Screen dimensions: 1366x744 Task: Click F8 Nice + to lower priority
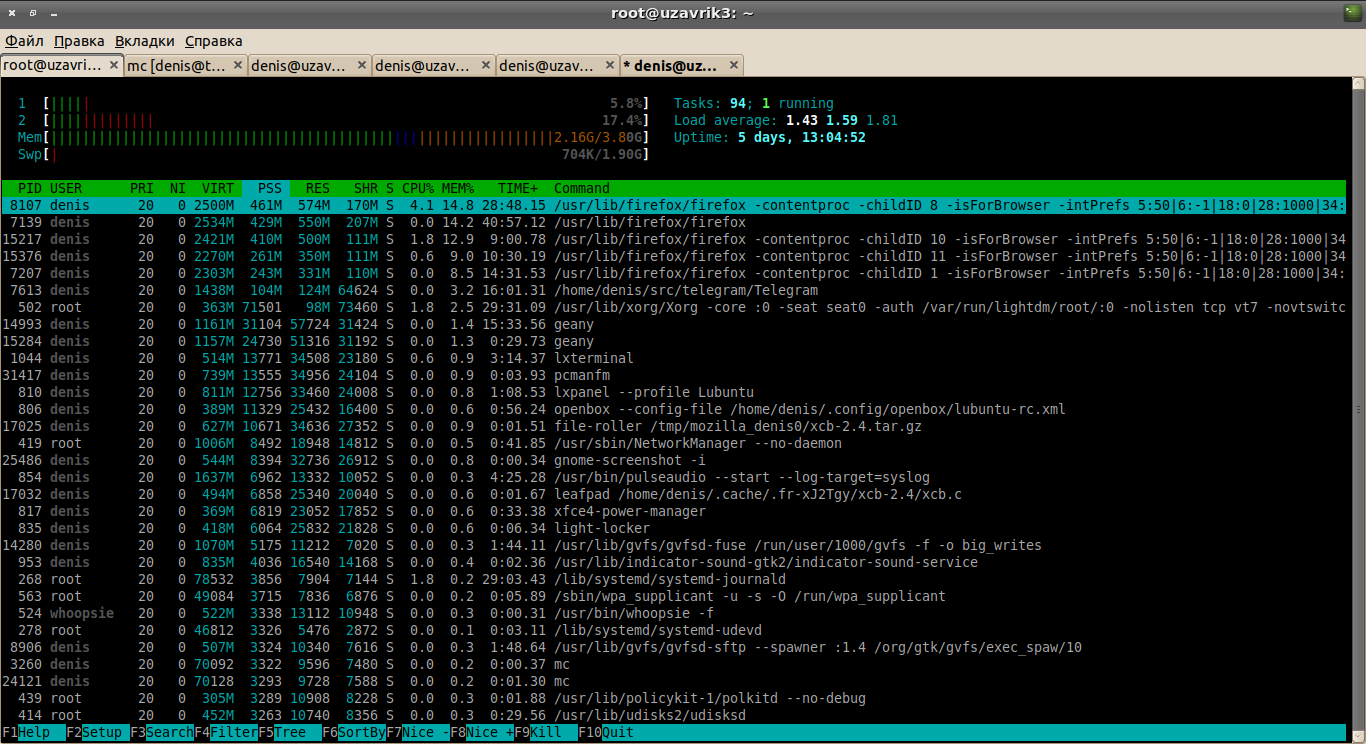[x=482, y=732]
